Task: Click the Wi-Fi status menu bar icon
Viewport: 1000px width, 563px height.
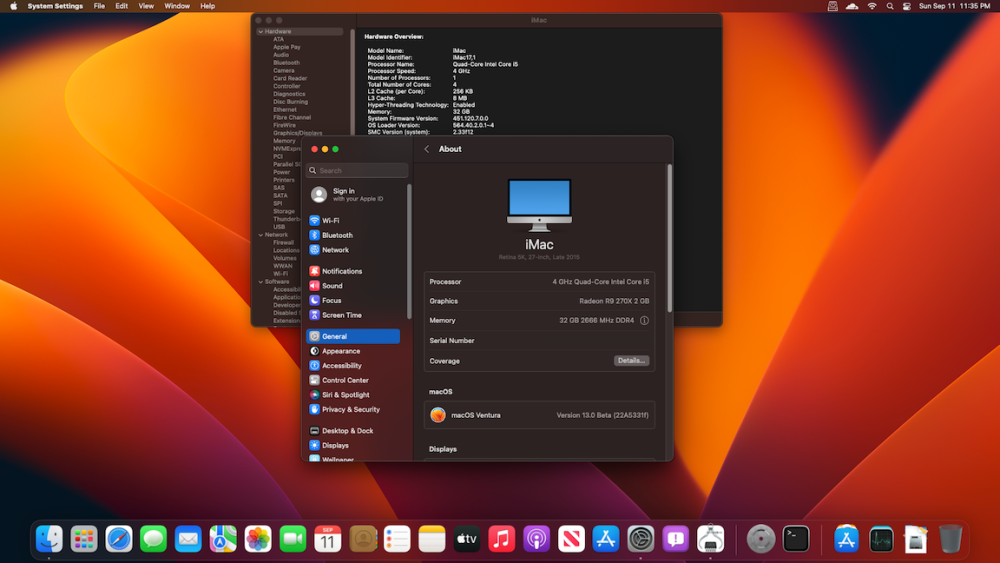Action: click(872, 6)
